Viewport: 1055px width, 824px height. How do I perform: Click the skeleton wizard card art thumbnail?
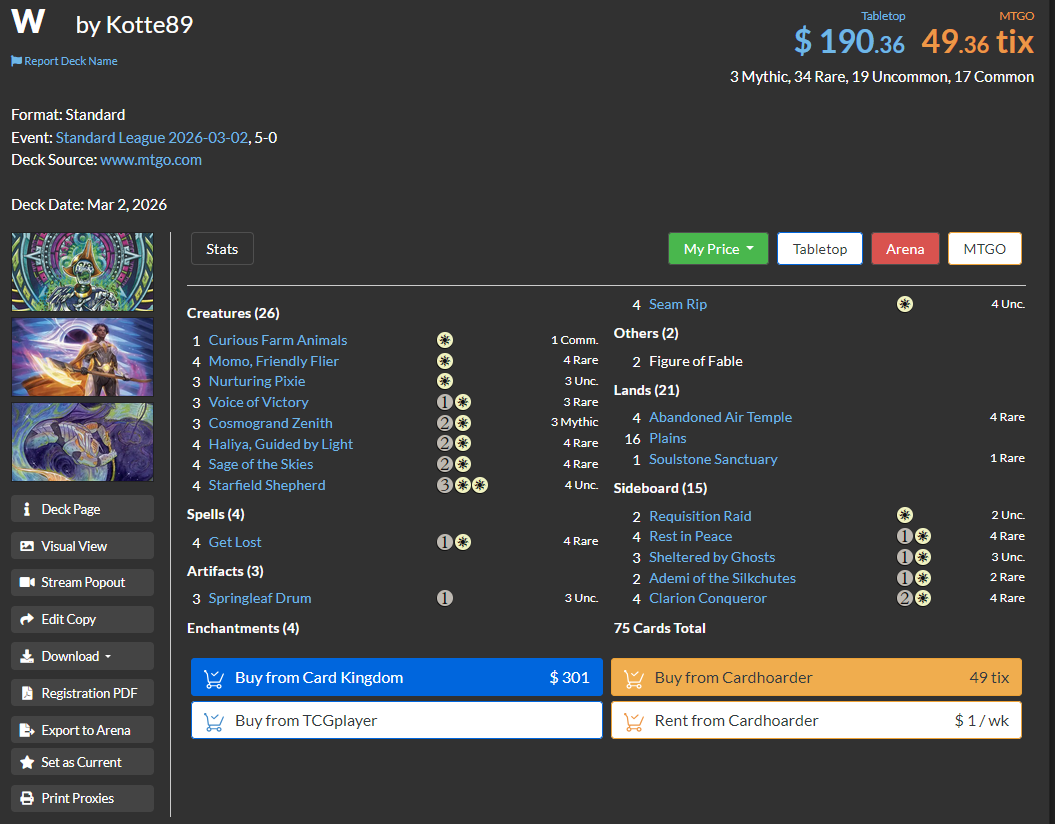(82, 272)
